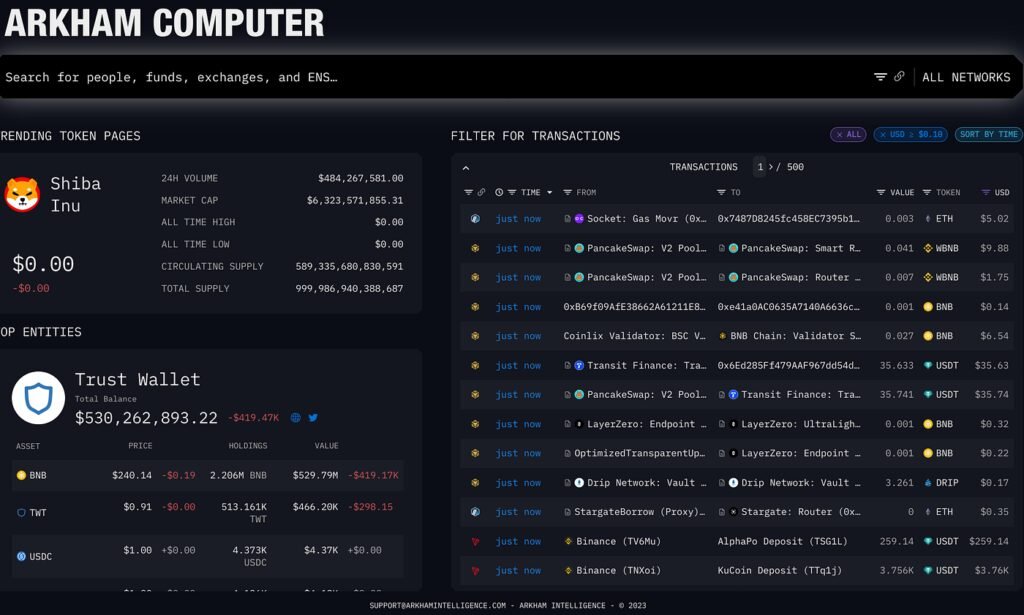The width and height of the screenshot is (1024, 615).
Task: Collapse the transactions panel with chevron
Action: [x=466, y=168]
